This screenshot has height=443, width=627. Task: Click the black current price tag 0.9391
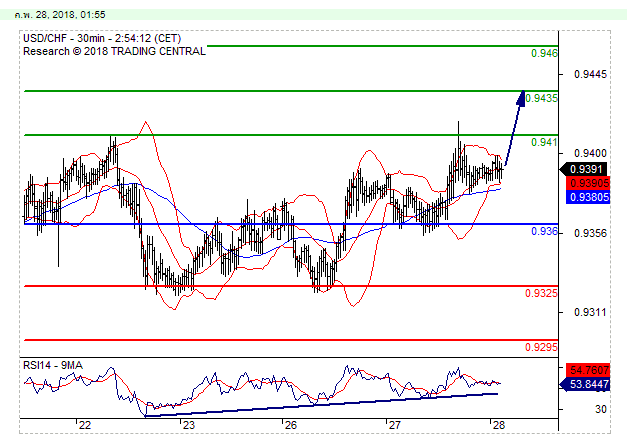pyautogui.click(x=584, y=169)
